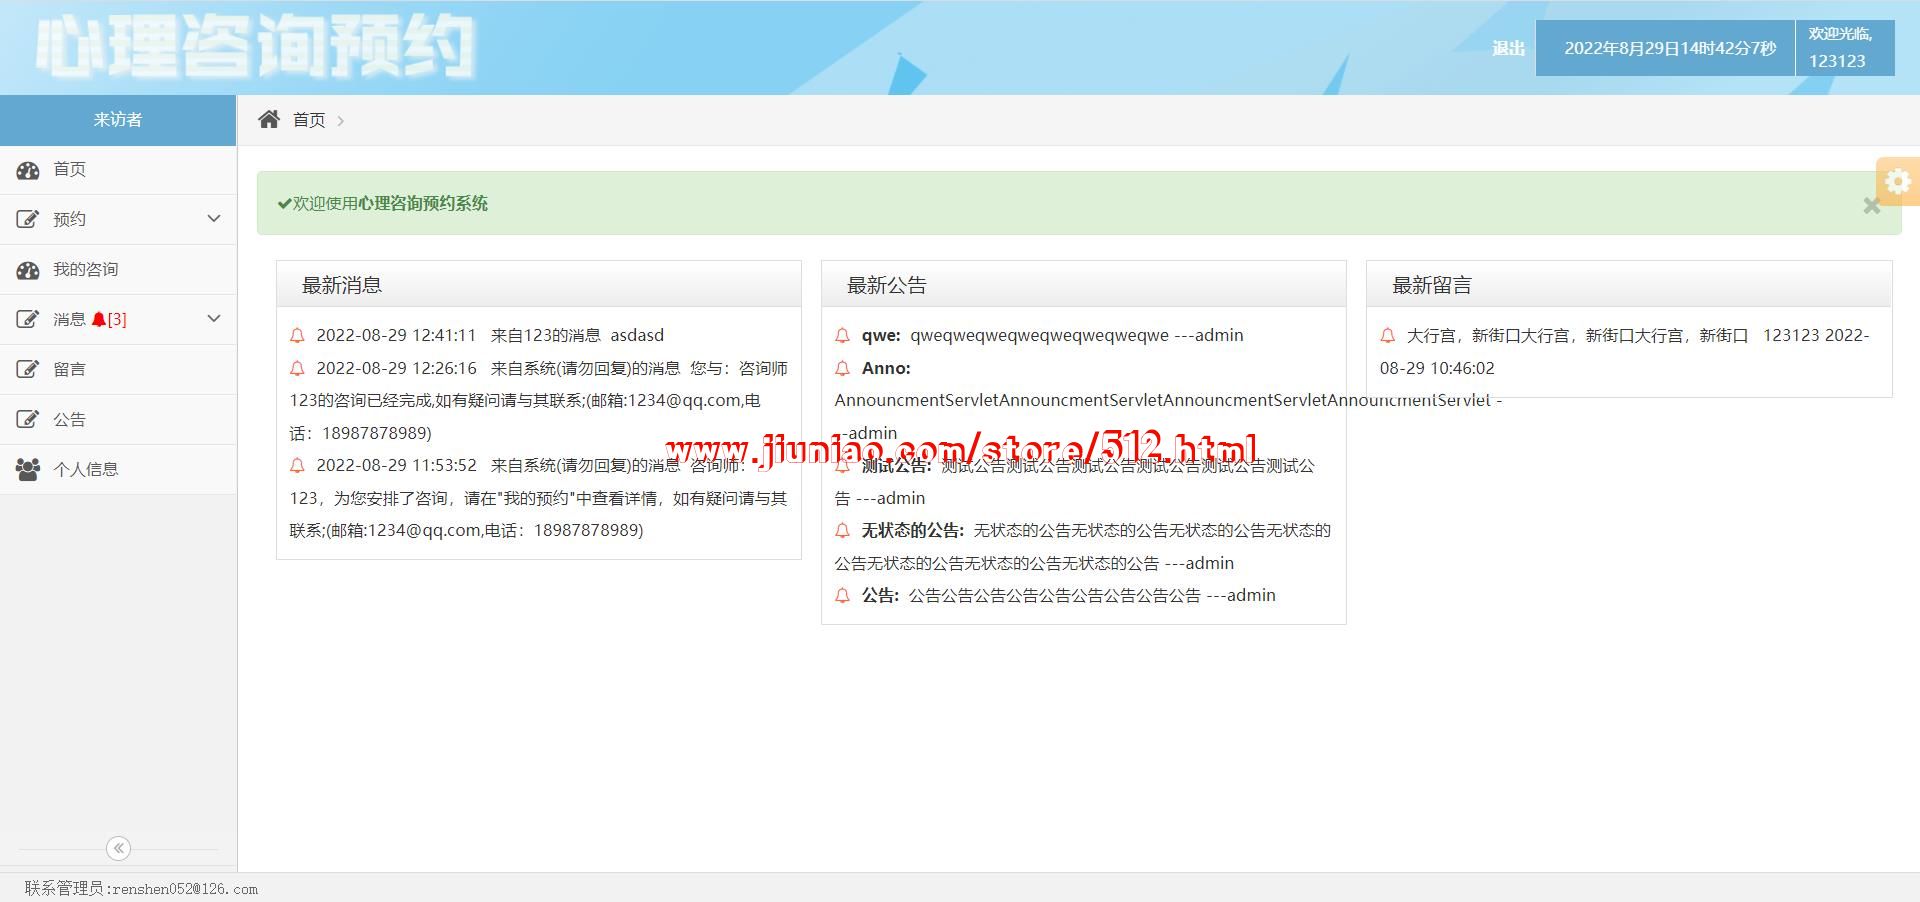Click the edit icon beside 公告
Image resolution: width=1920 pixels, height=902 pixels.
click(28, 420)
